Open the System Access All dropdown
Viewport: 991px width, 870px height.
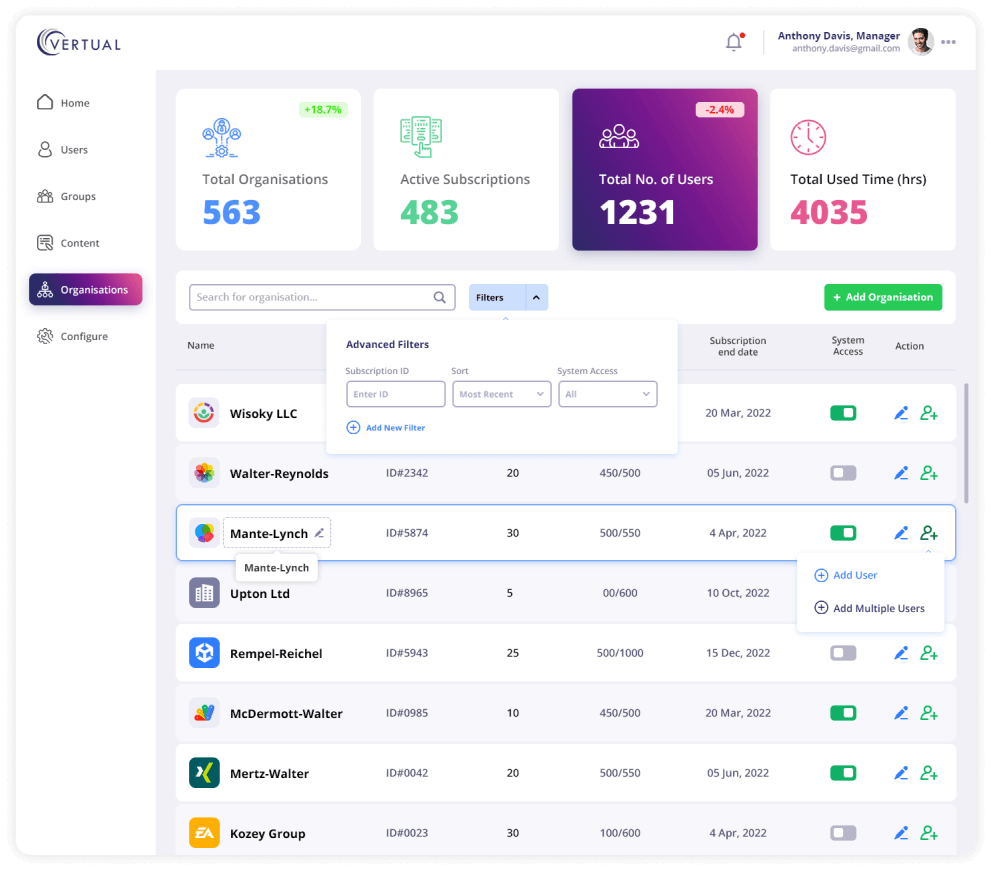tap(607, 394)
